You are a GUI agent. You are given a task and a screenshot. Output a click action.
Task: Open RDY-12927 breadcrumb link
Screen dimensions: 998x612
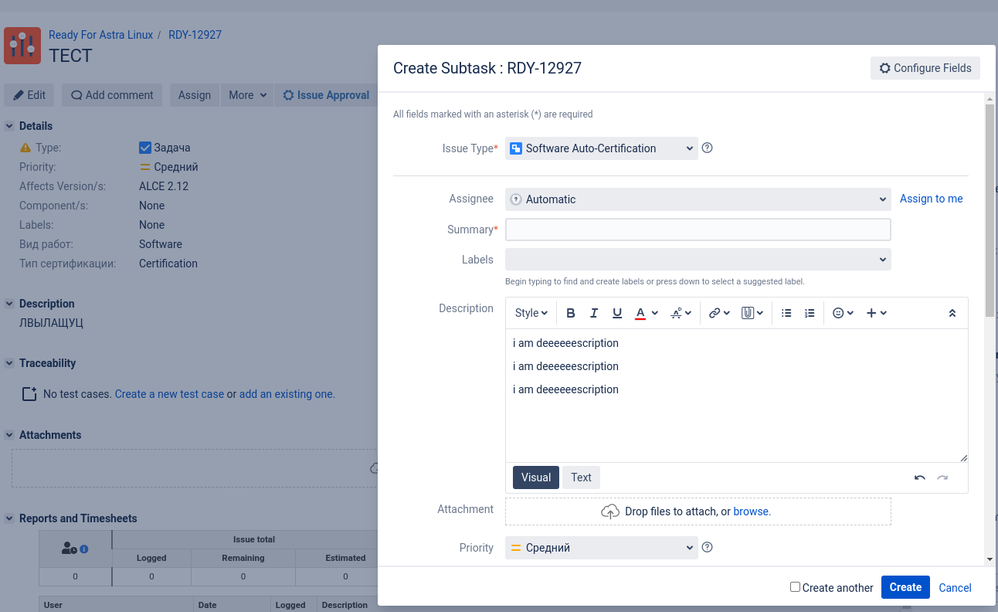point(195,35)
